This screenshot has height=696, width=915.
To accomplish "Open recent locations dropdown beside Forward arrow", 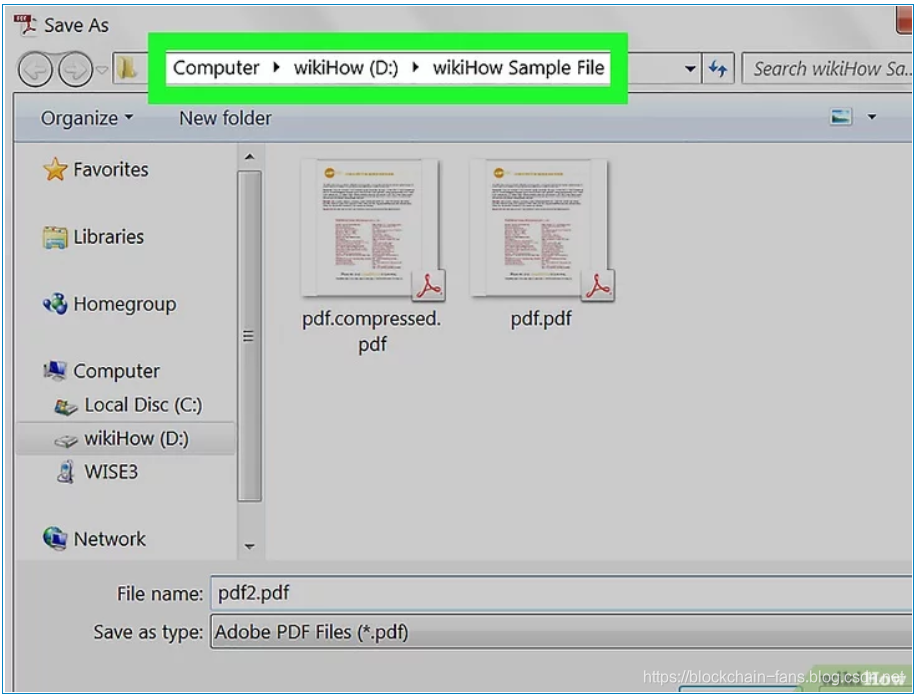I will tap(102, 70).
